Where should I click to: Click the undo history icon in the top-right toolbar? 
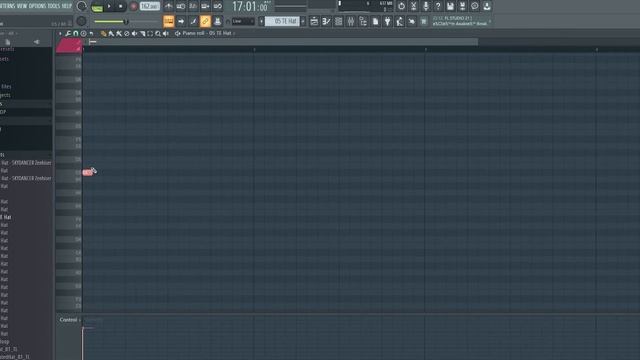(401, 6)
